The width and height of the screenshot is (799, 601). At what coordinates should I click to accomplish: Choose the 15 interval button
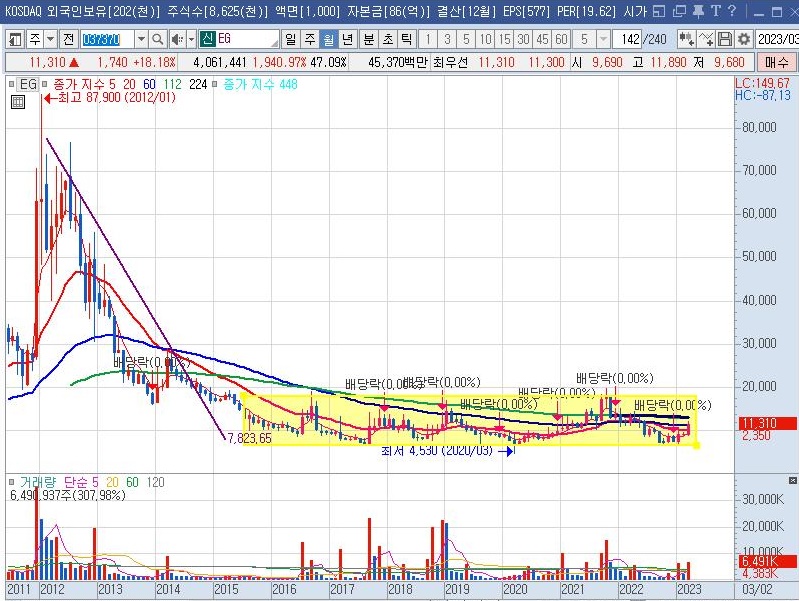click(504, 39)
